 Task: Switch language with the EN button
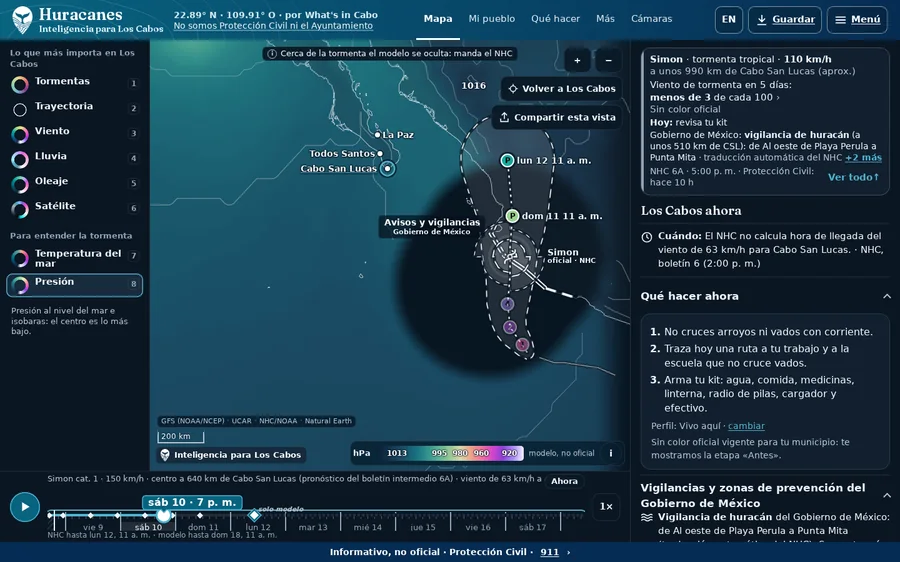pos(728,20)
